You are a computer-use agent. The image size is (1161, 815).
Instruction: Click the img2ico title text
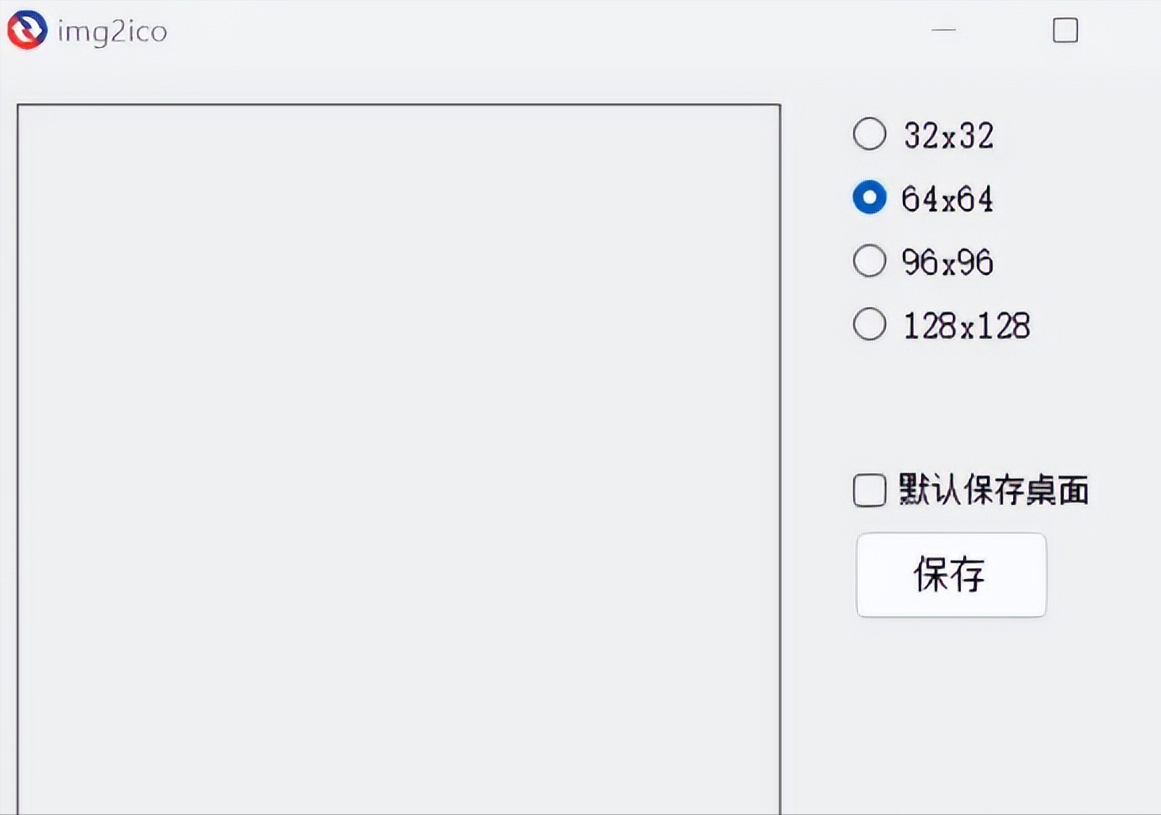coord(113,31)
